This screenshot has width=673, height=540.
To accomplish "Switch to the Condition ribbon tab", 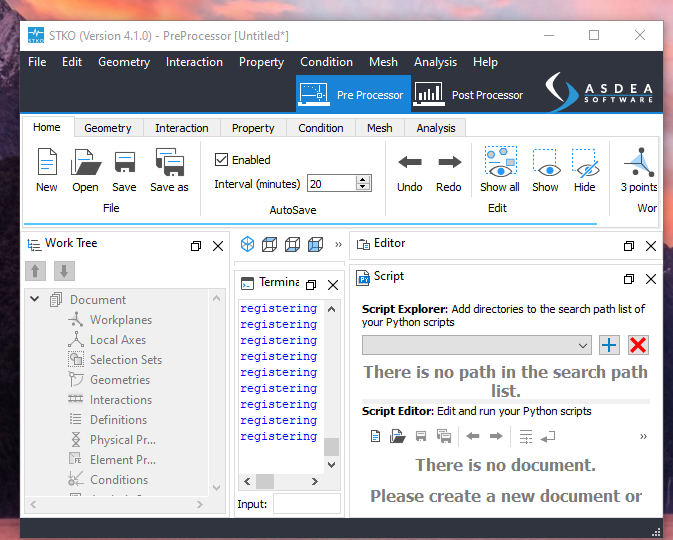I will point(321,128).
